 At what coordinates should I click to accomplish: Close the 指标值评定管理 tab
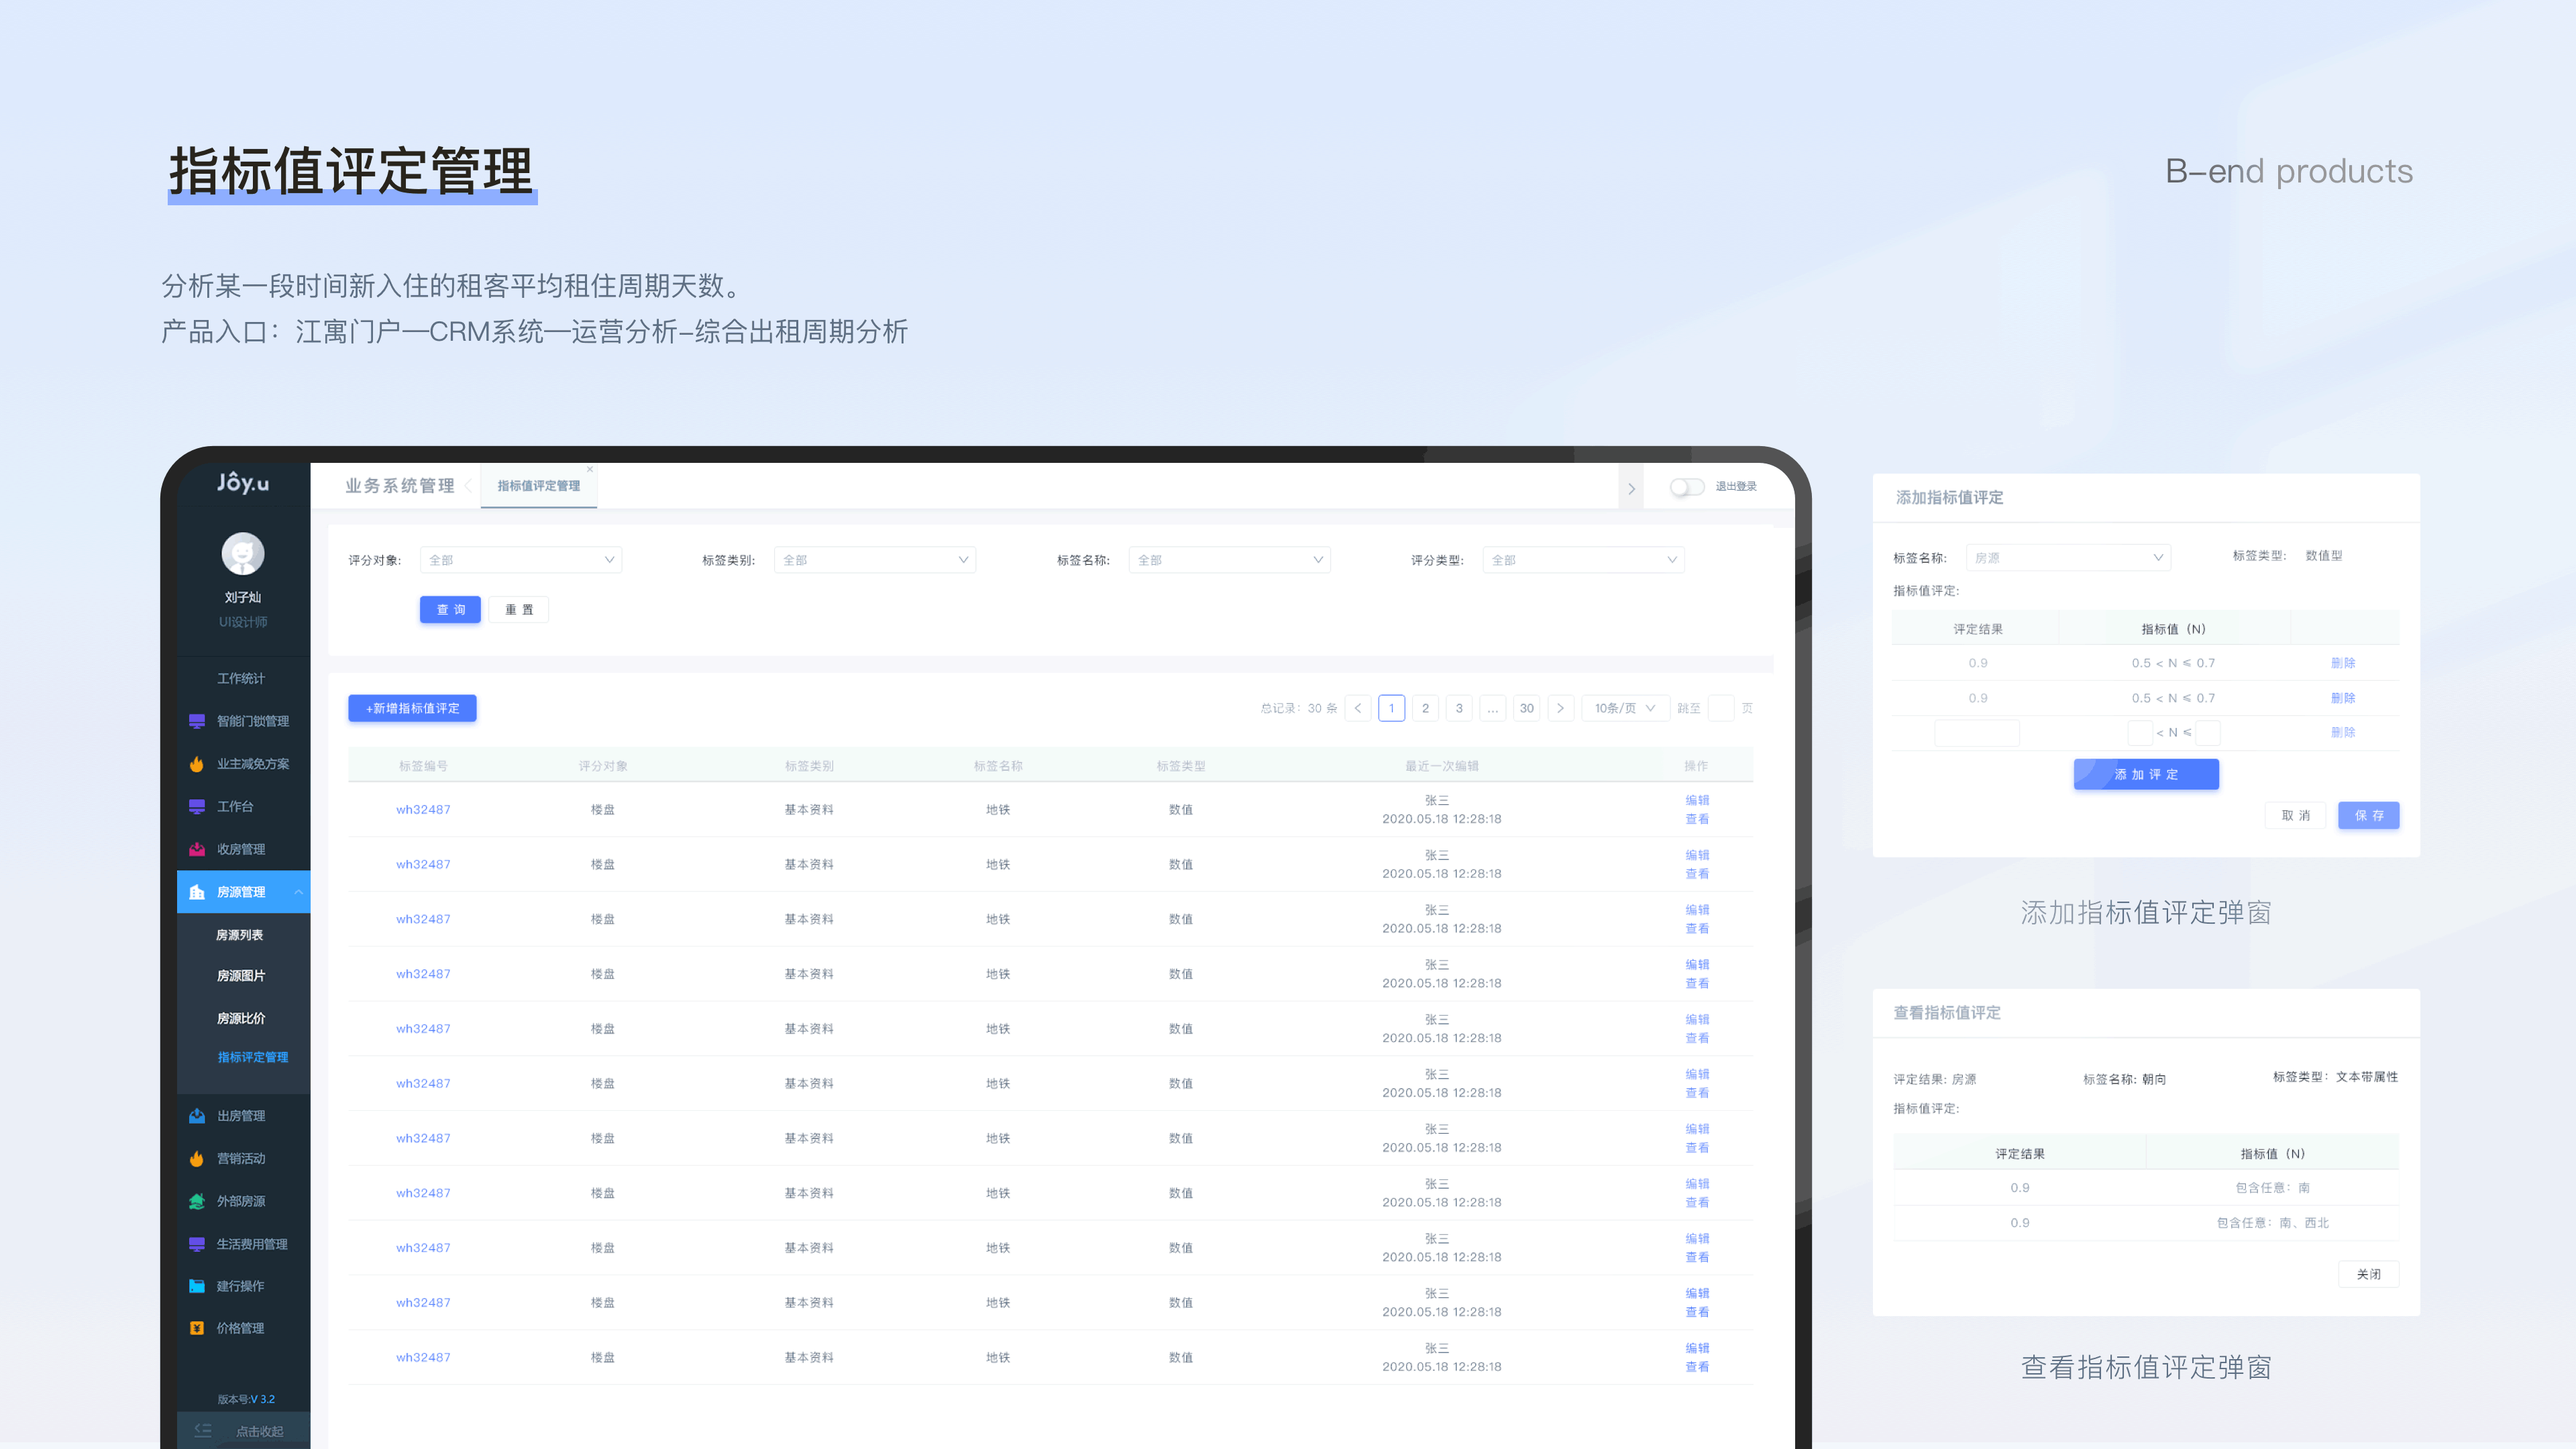coord(590,469)
